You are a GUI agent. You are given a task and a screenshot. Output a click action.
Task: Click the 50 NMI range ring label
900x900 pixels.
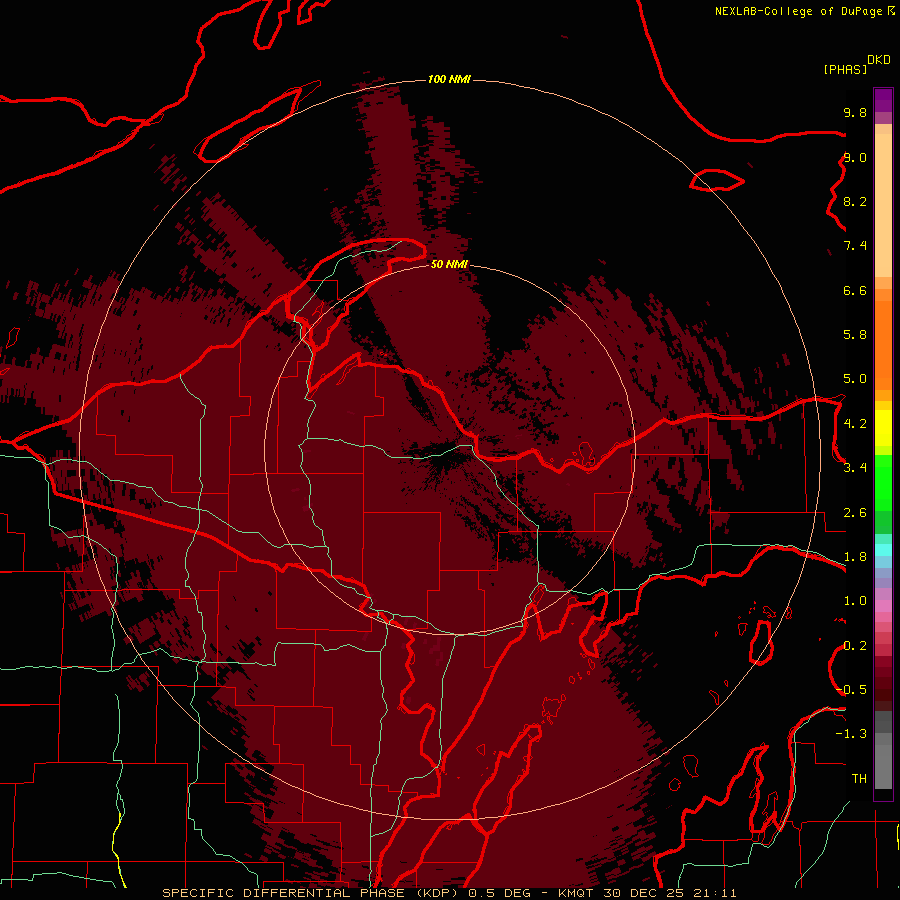449,264
